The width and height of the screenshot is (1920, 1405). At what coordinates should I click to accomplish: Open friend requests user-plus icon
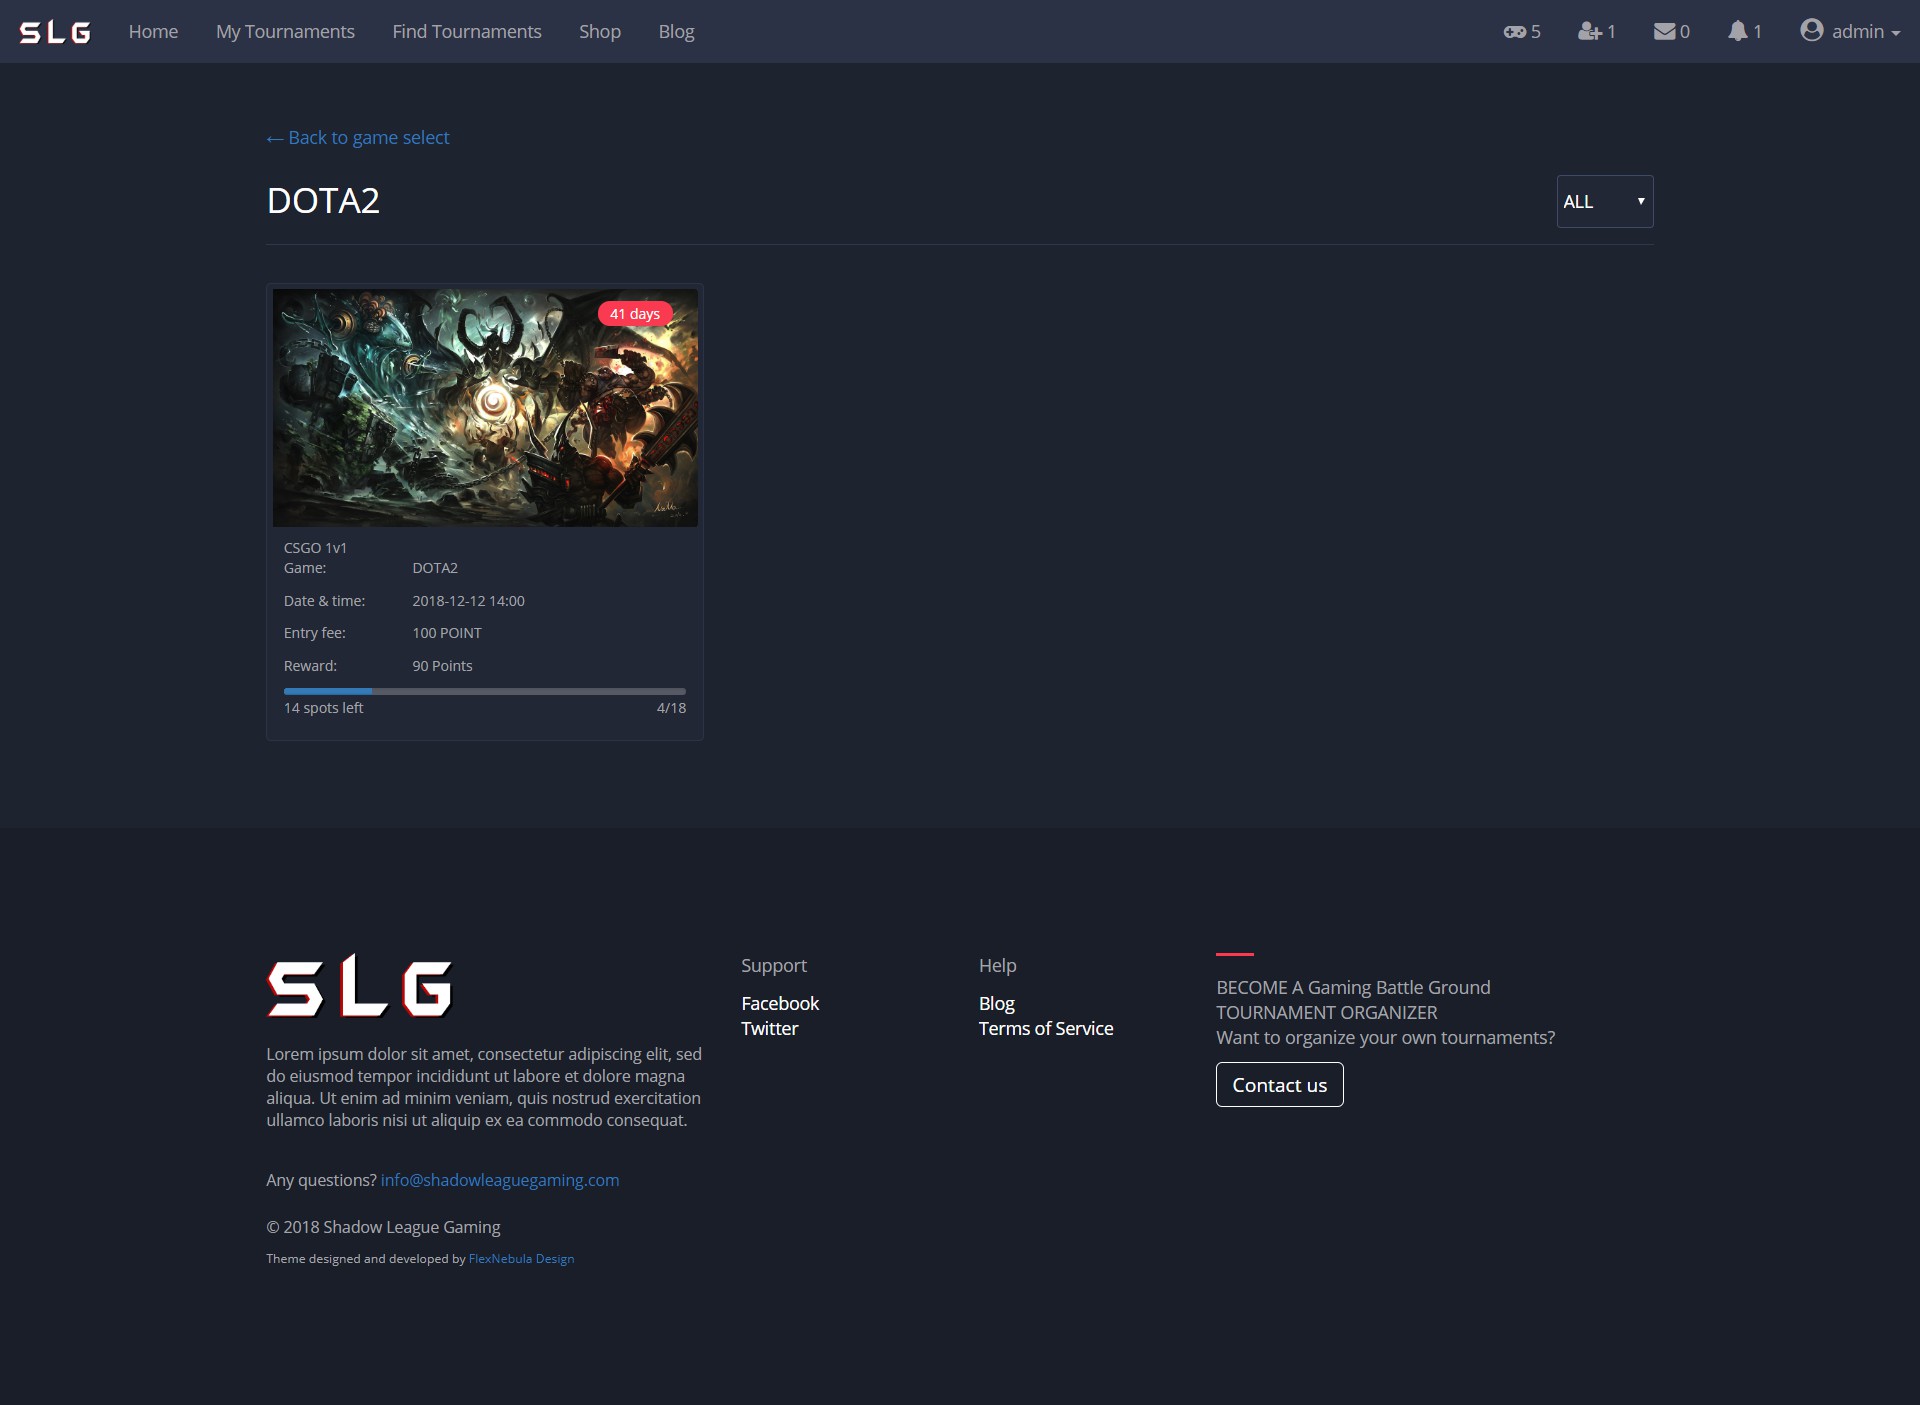tap(1589, 32)
